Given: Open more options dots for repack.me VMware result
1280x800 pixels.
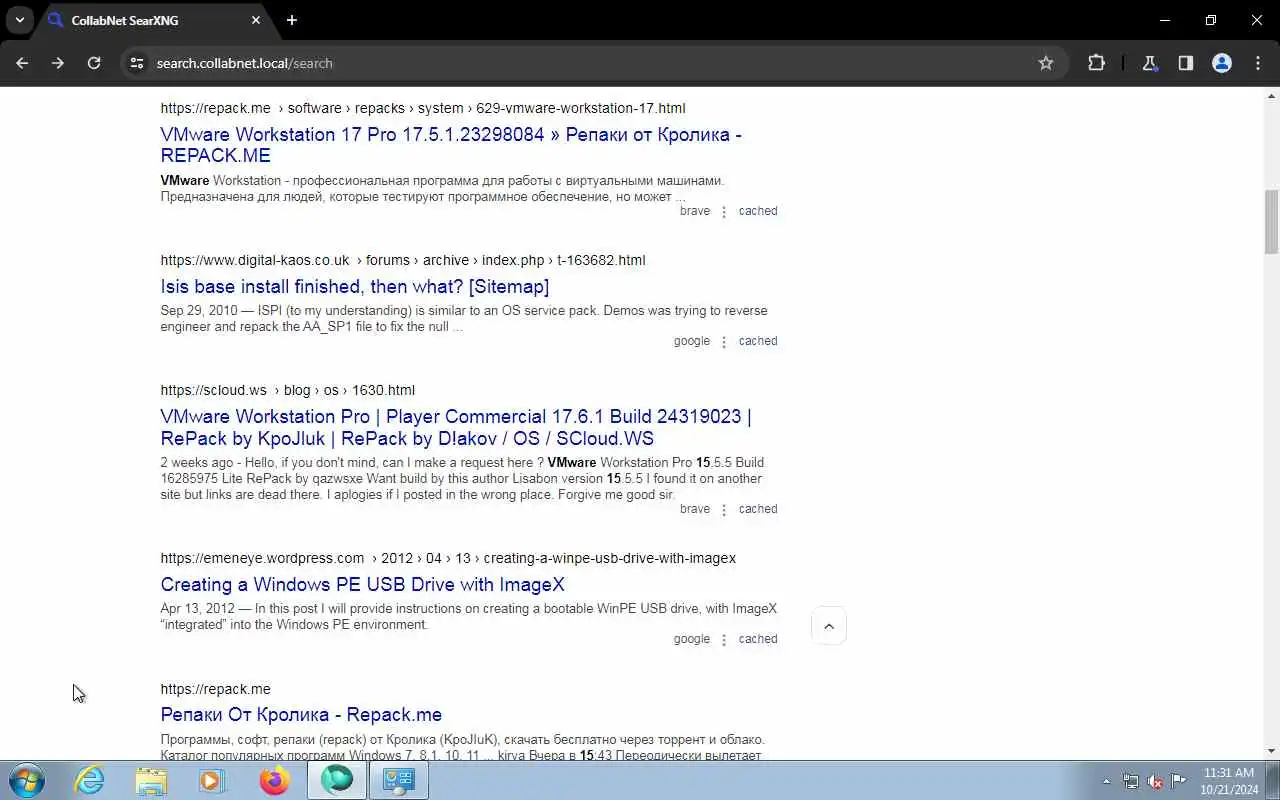Looking at the screenshot, I should click(x=724, y=212).
